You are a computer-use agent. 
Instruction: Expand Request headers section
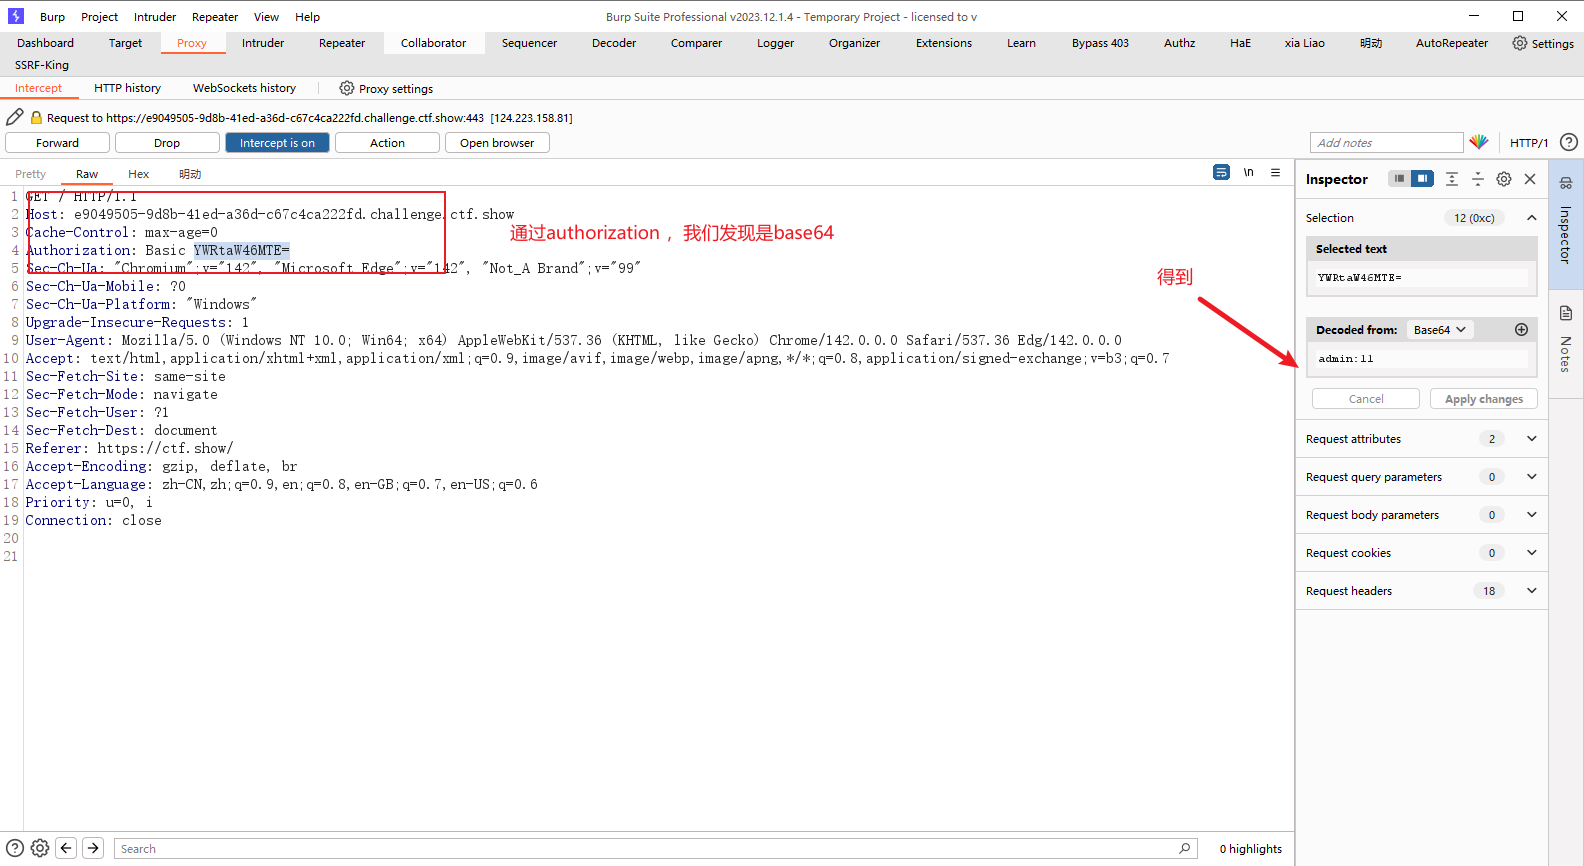pyautogui.click(x=1531, y=590)
